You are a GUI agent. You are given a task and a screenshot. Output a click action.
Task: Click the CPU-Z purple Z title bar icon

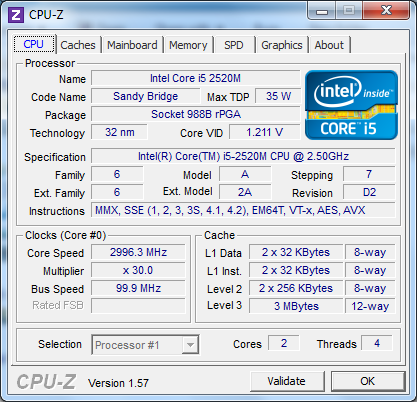tap(16, 15)
